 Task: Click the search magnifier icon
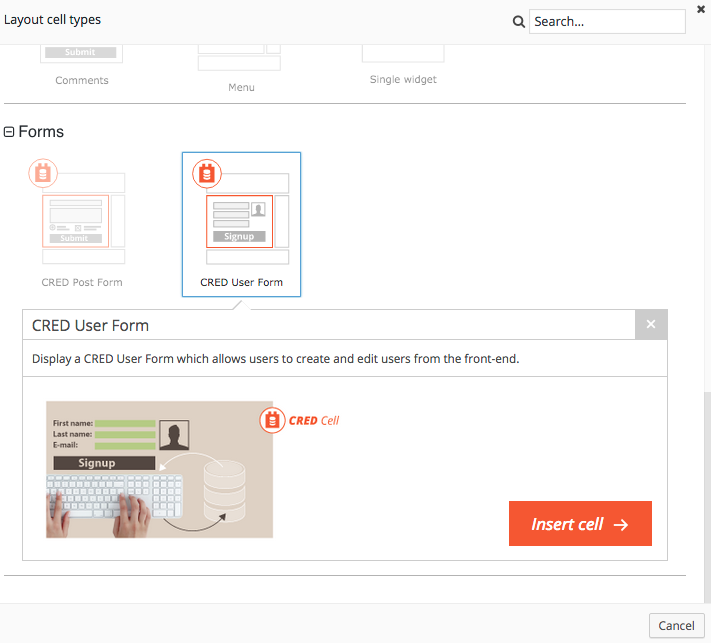518,21
